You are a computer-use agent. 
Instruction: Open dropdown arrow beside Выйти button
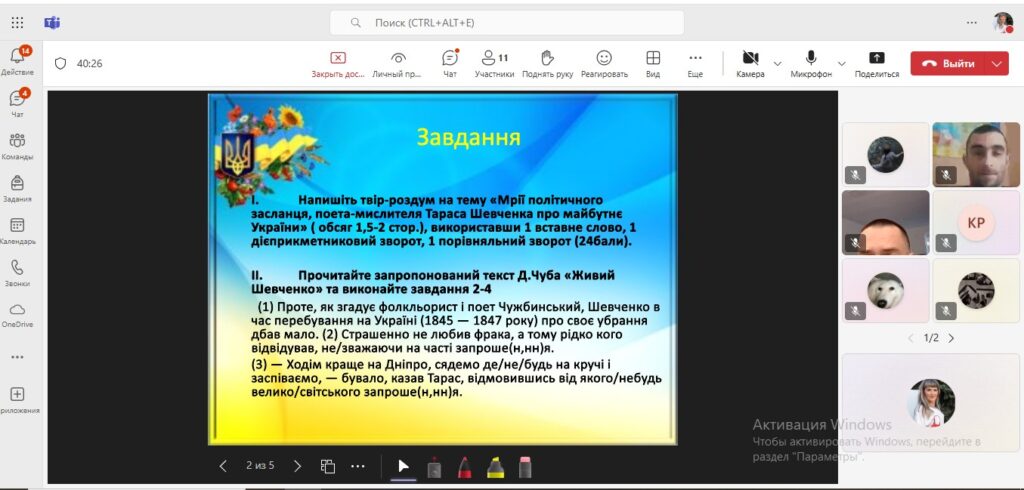coord(996,63)
